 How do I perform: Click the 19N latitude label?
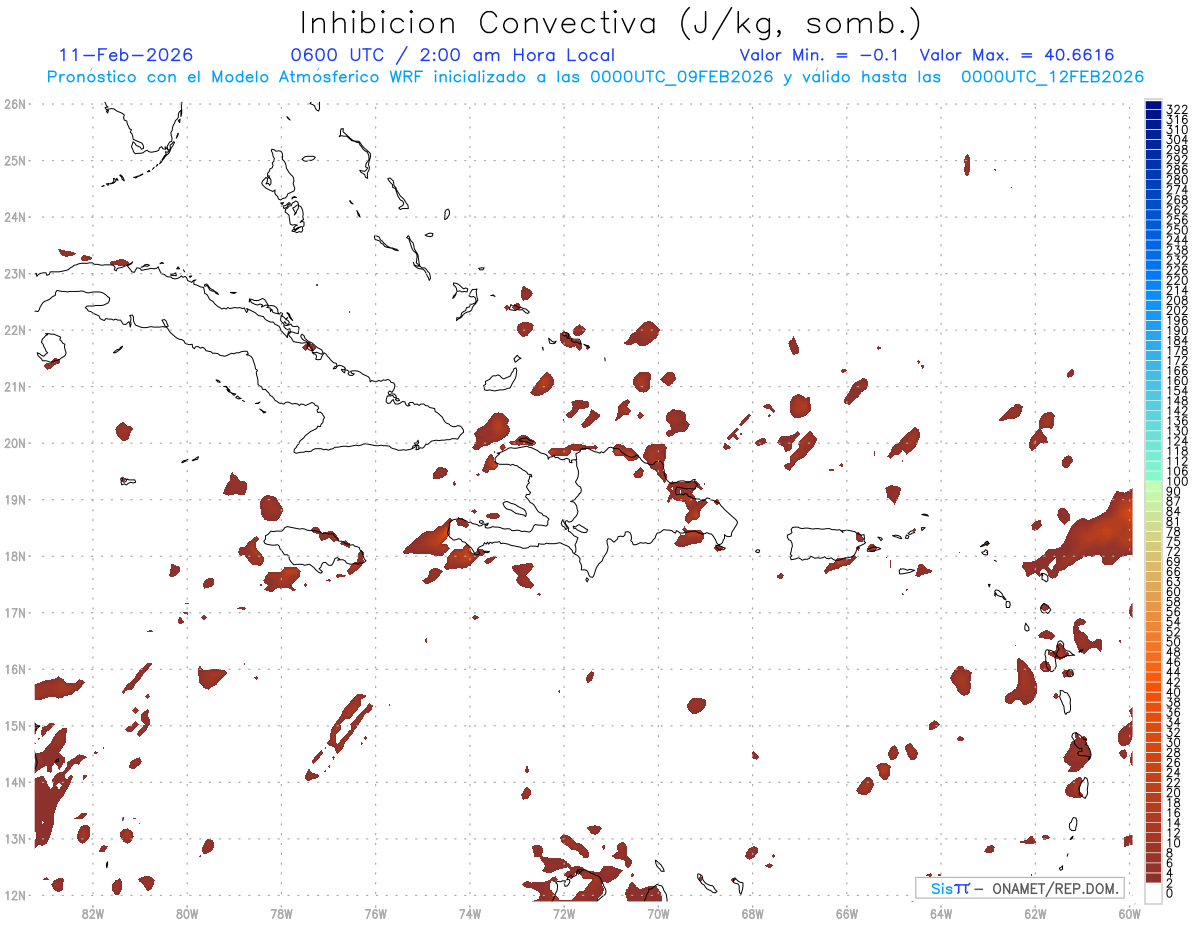point(14,499)
